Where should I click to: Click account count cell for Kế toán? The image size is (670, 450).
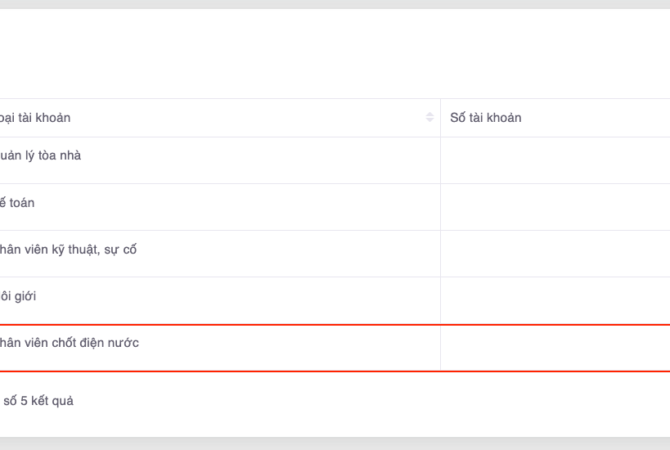(x=555, y=207)
